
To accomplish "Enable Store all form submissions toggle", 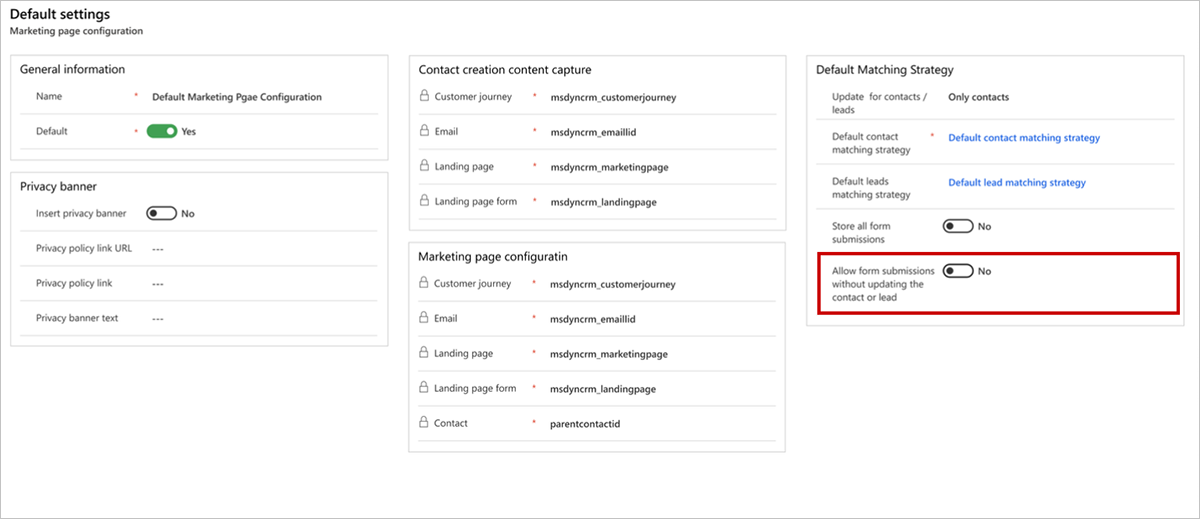I will click(958, 226).
